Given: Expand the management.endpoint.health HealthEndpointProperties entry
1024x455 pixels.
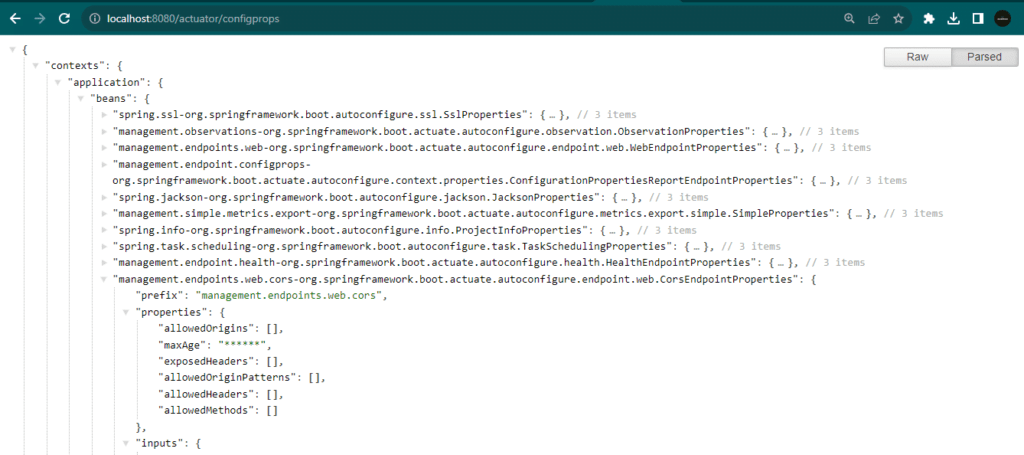Looking at the screenshot, I should 104,262.
